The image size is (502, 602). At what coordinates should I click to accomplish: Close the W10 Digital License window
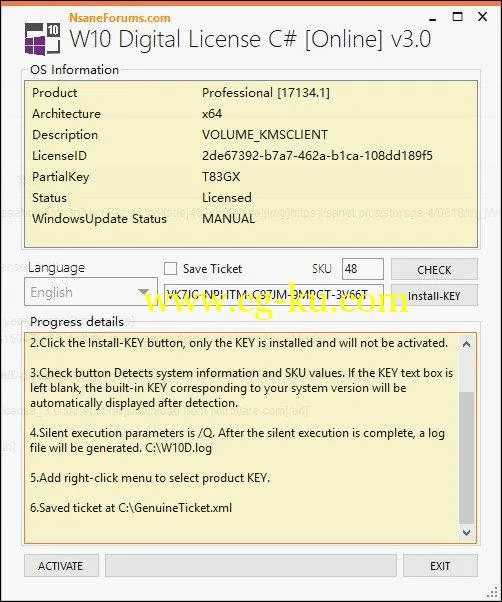tap(482, 17)
